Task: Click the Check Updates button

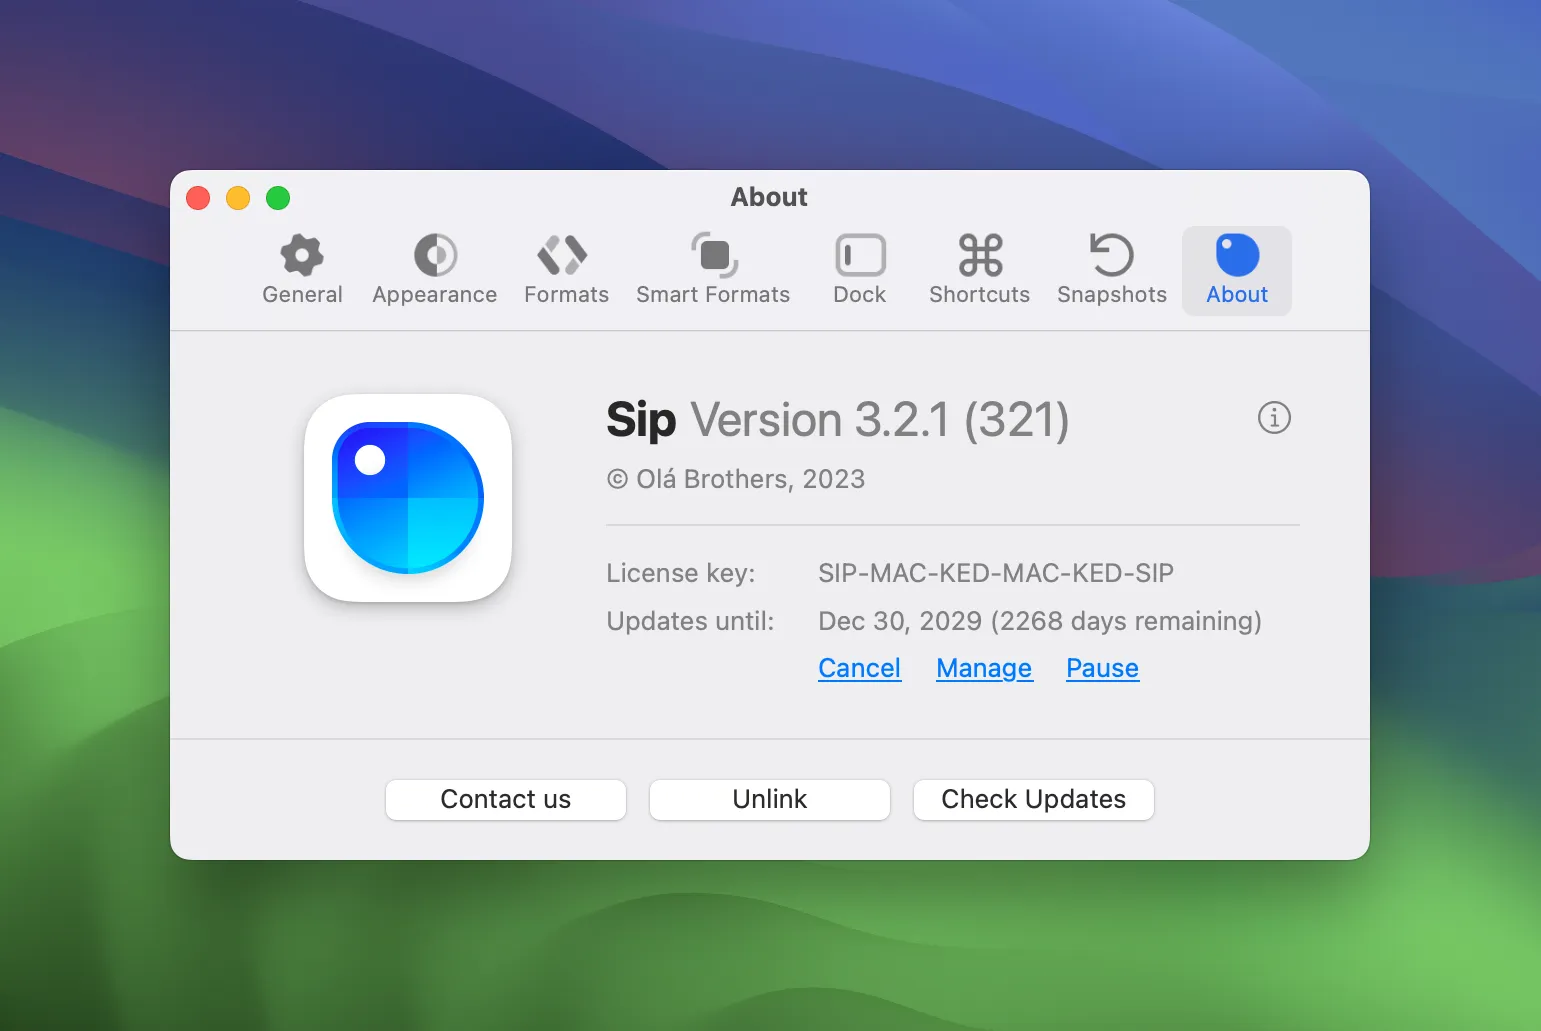Action: [1034, 799]
